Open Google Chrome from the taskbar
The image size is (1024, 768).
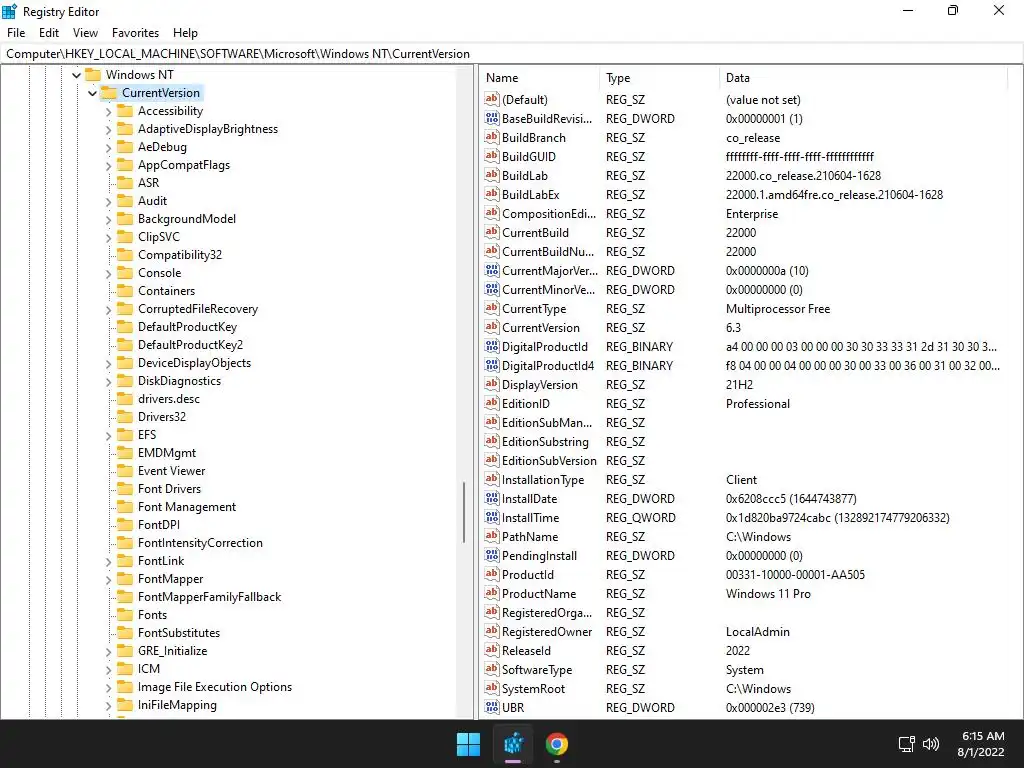(x=556, y=744)
